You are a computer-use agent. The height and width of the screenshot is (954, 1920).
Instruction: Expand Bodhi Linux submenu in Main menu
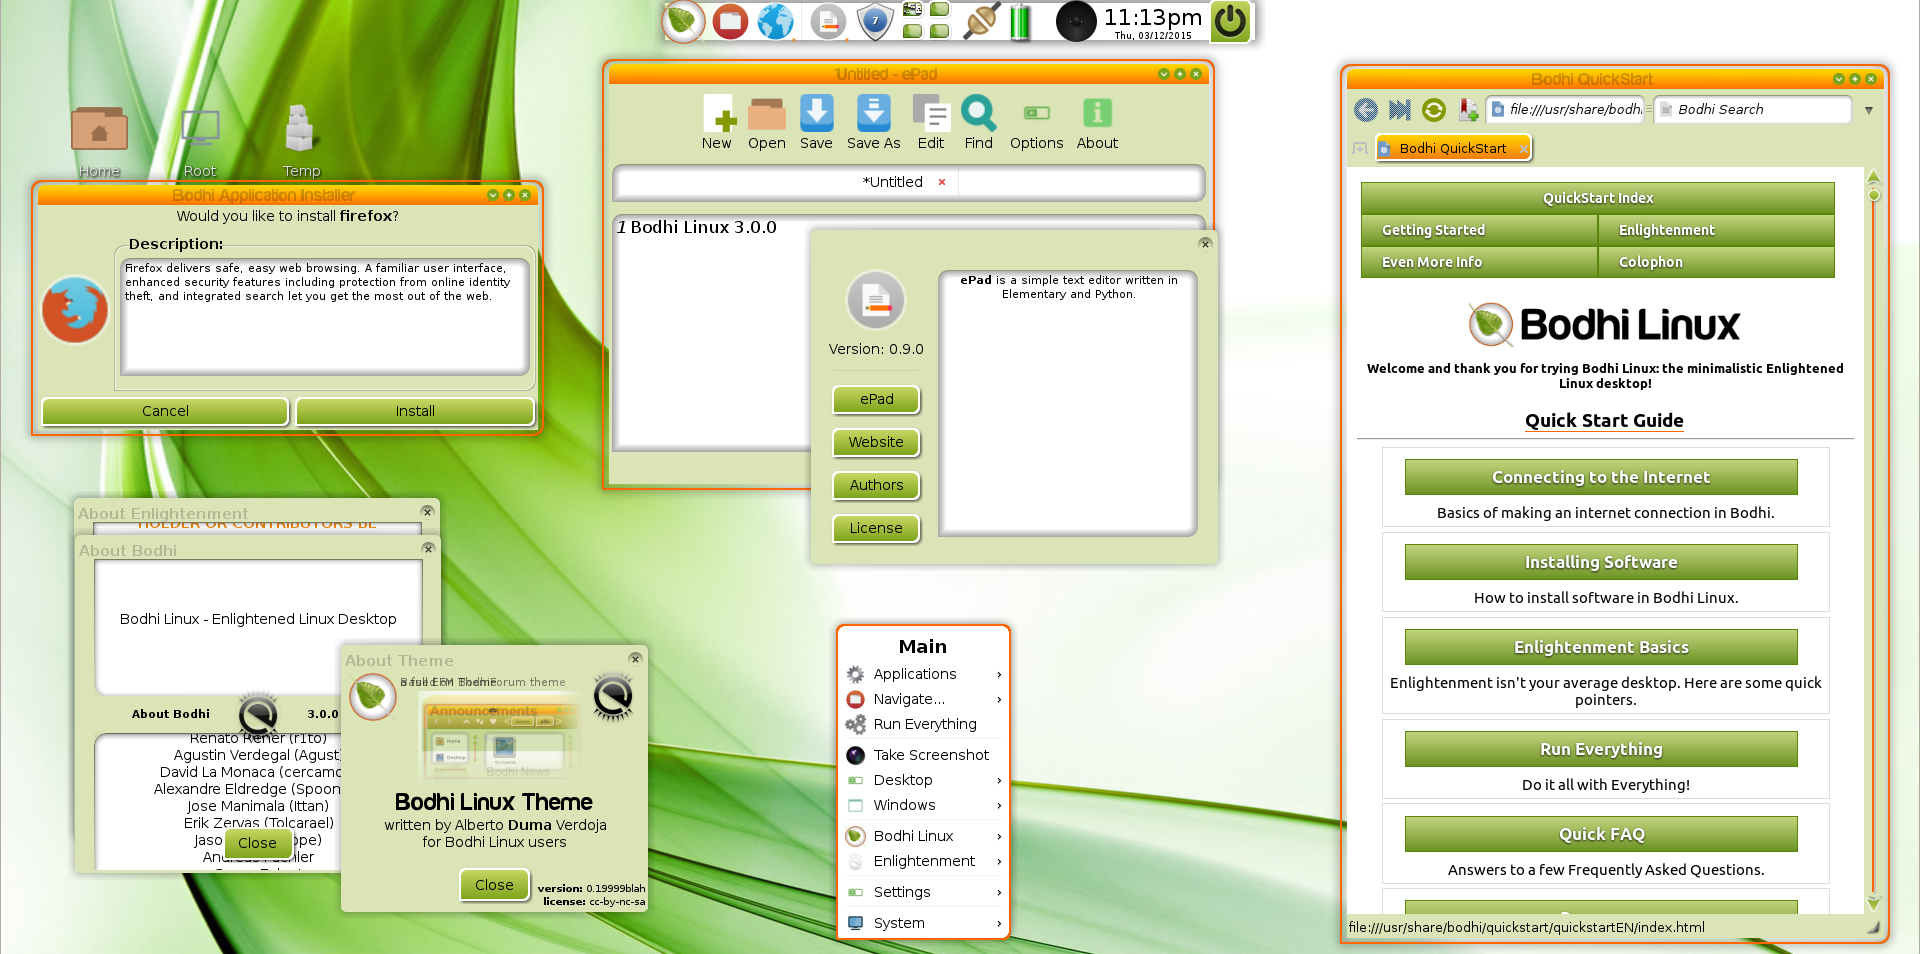(x=923, y=836)
